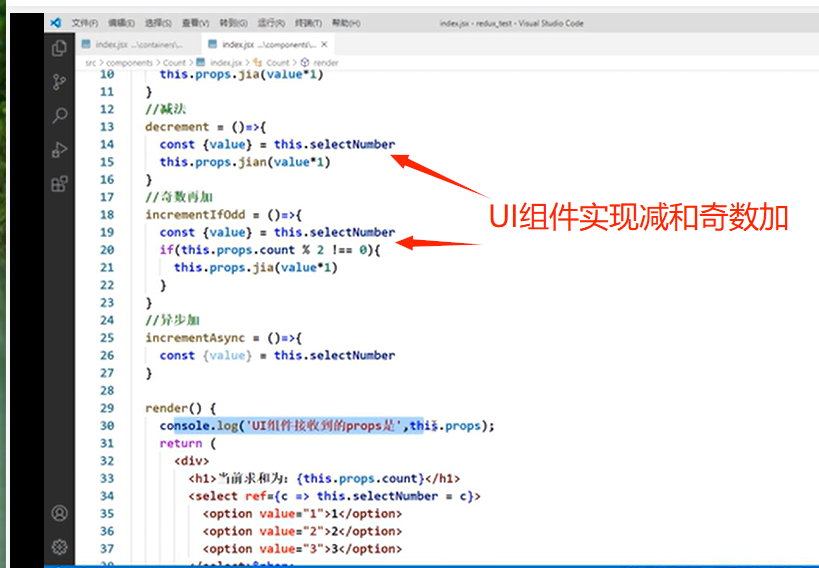This screenshot has width=819, height=568.
Task: Click the select ref line 34
Action: coord(334,496)
